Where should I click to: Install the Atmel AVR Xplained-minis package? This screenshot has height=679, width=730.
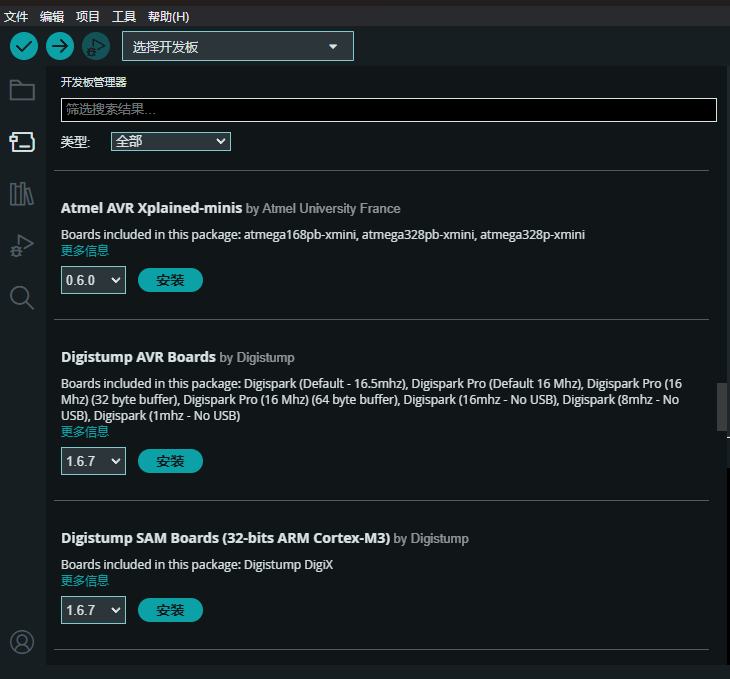(170, 281)
